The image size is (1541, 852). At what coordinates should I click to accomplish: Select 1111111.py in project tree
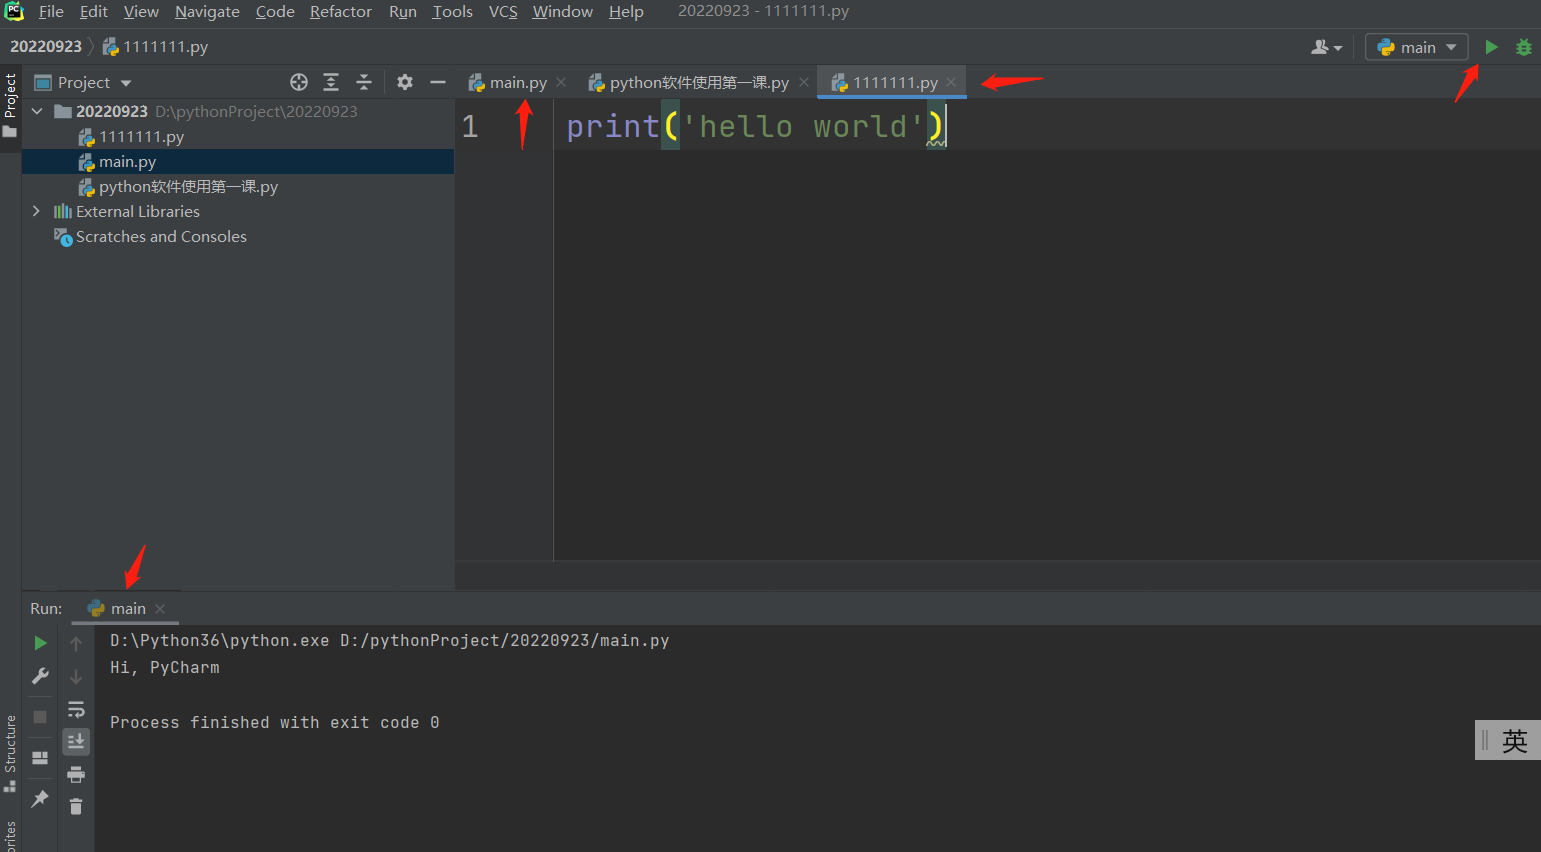click(141, 136)
